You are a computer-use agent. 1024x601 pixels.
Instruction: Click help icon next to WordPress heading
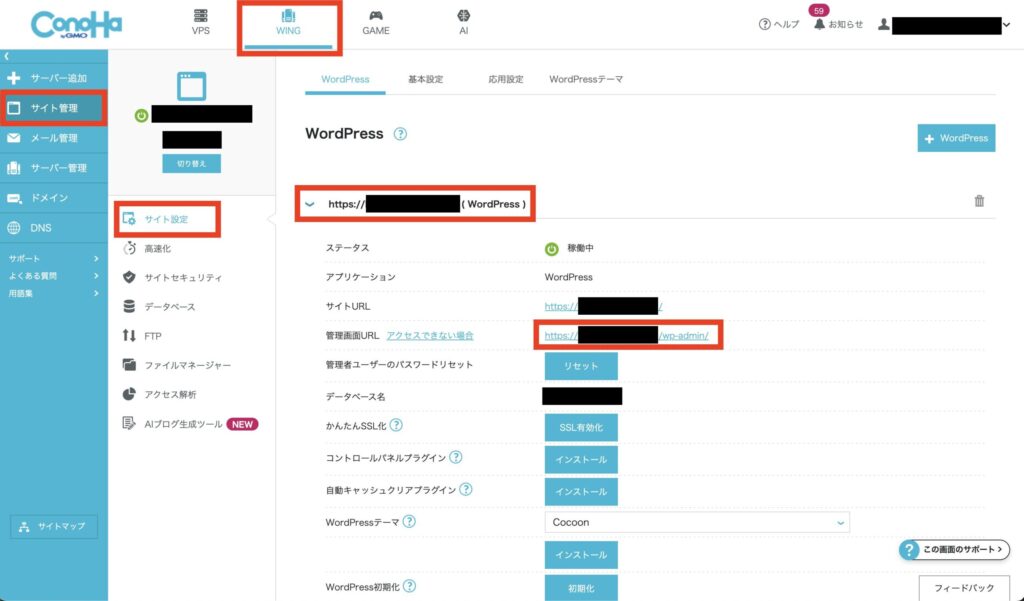click(400, 134)
